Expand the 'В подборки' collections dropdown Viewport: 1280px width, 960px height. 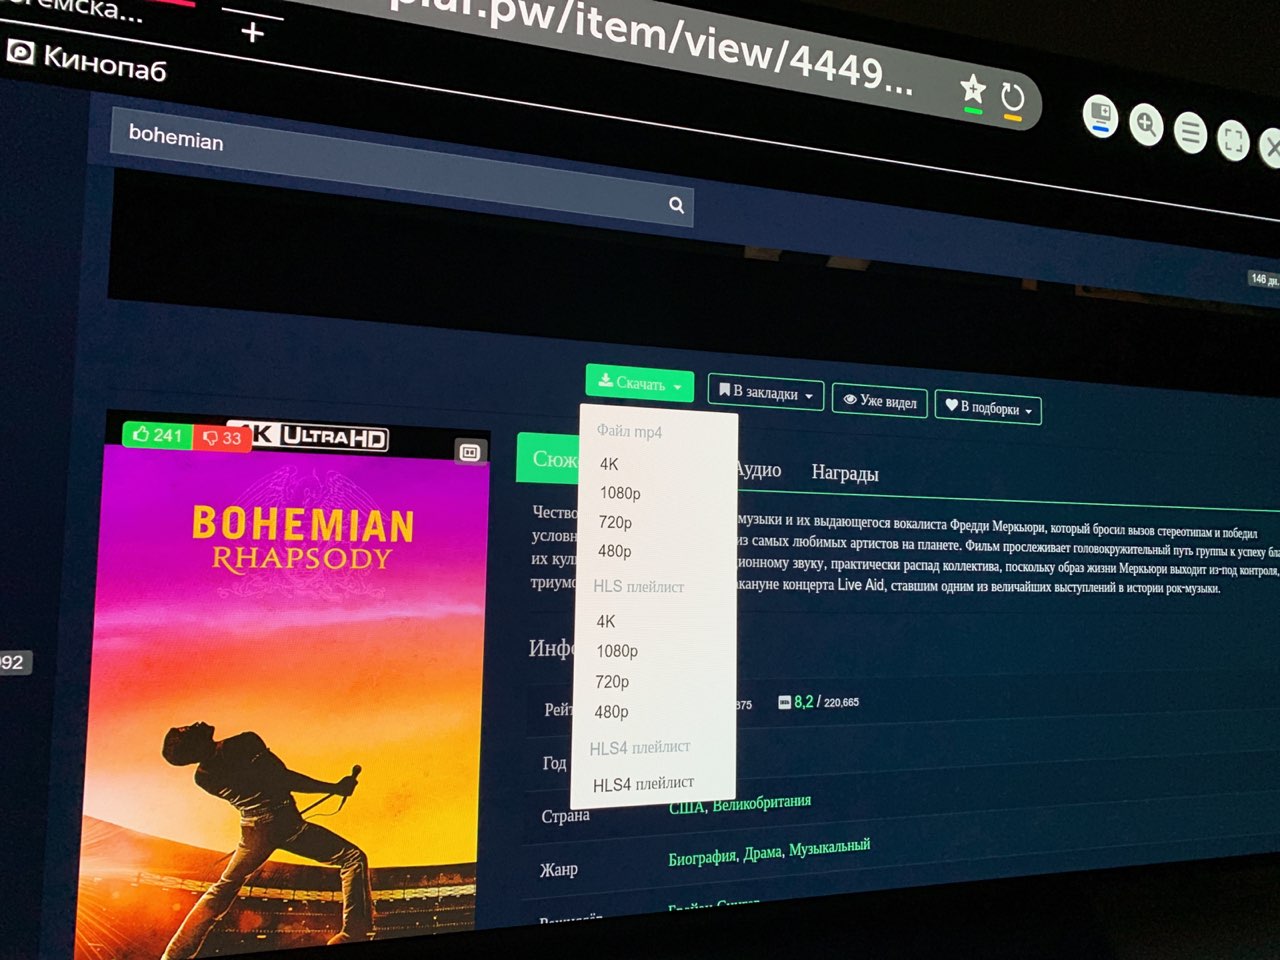pyautogui.click(x=988, y=407)
